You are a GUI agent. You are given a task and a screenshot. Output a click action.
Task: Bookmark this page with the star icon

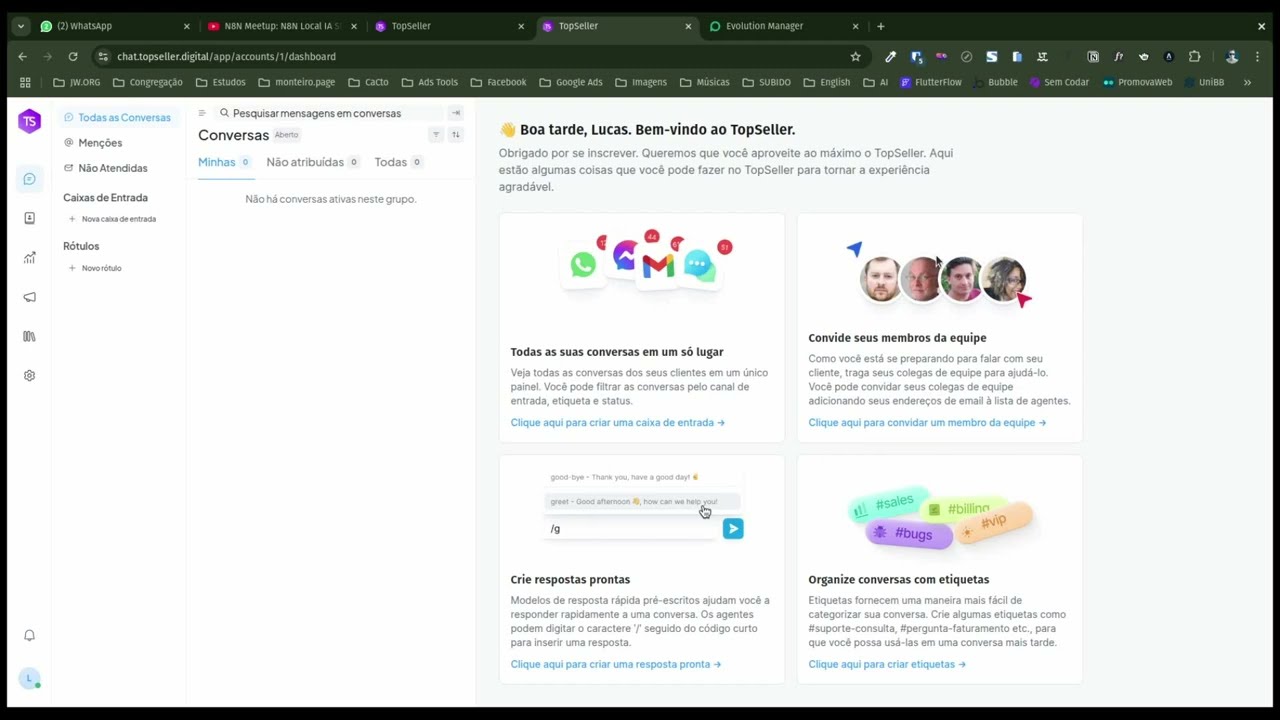coord(855,57)
